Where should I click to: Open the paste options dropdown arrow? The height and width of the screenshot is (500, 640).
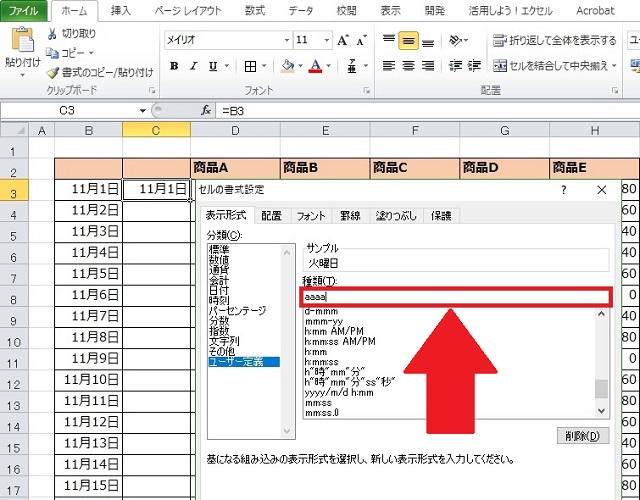click(x=22, y=76)
